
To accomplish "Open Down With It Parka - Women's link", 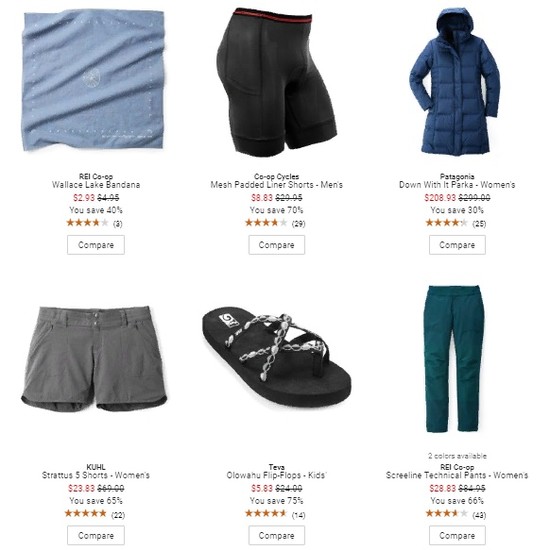I will point(457,185).
